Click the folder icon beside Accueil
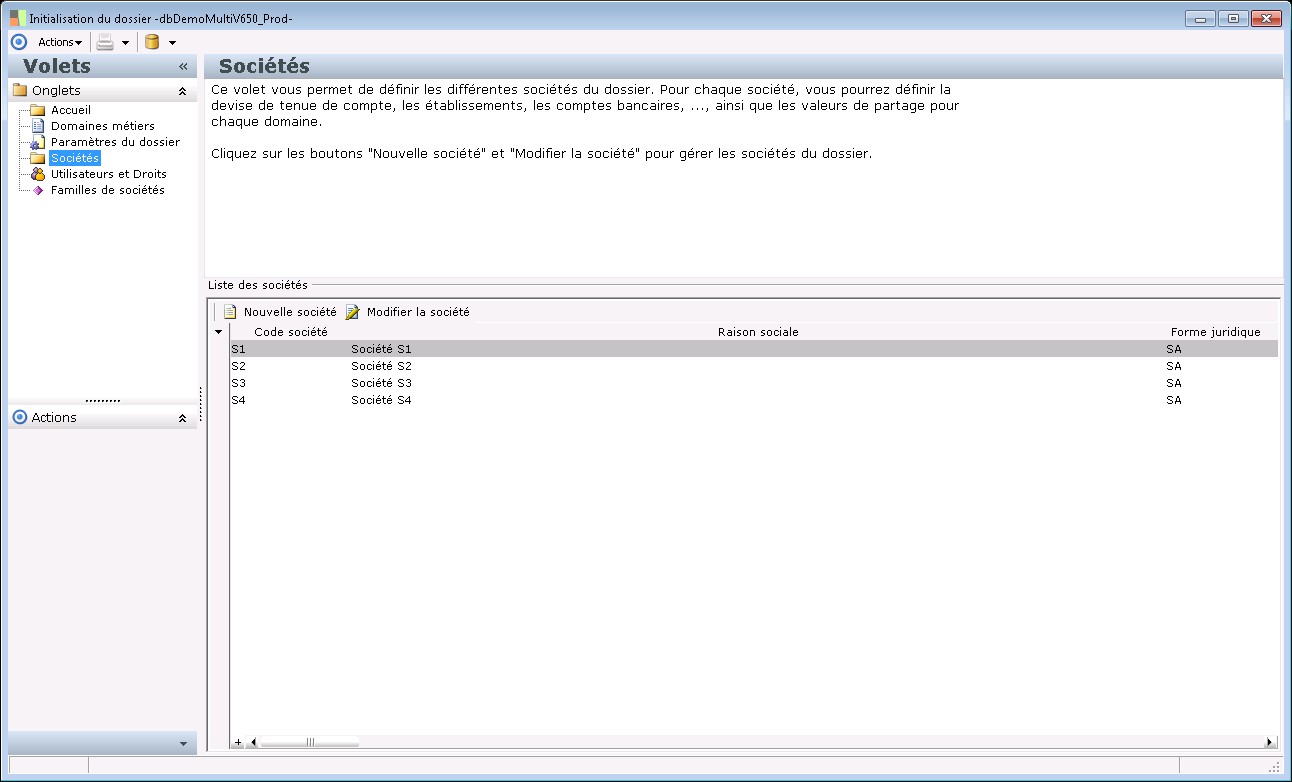 pyautogui.click(x=38, y=110)
